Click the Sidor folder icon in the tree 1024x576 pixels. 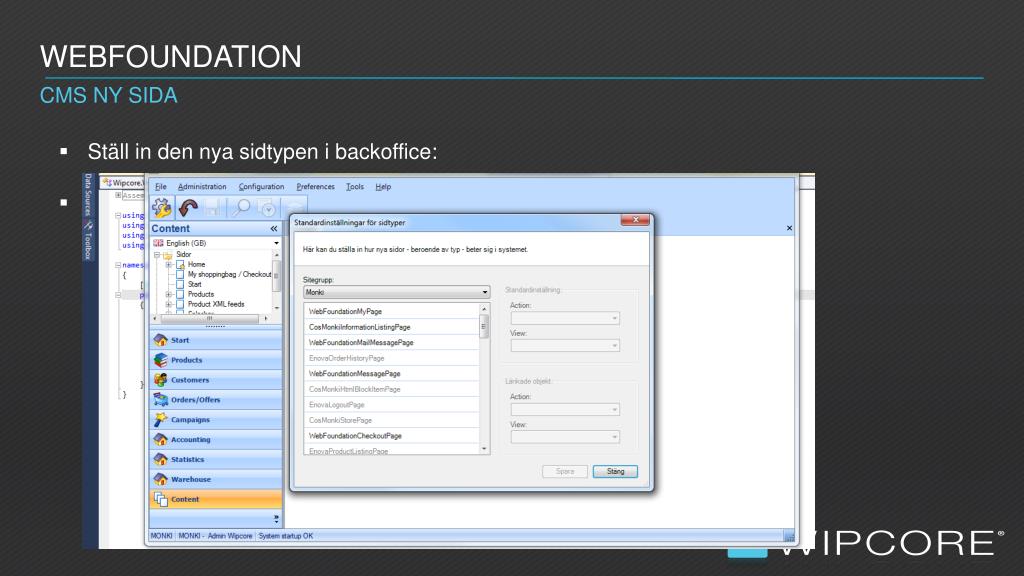tap(168, 255)
